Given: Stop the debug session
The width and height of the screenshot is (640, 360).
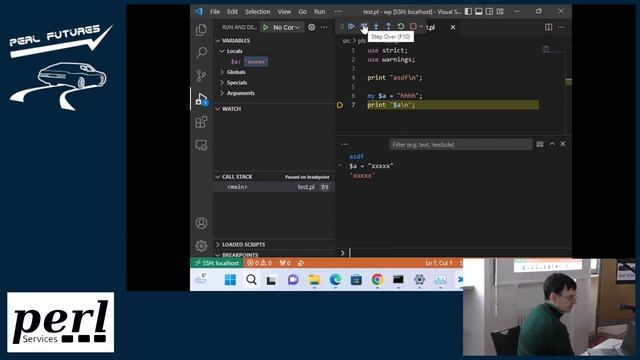Looking at the screenshot, I should coord(413,27).
